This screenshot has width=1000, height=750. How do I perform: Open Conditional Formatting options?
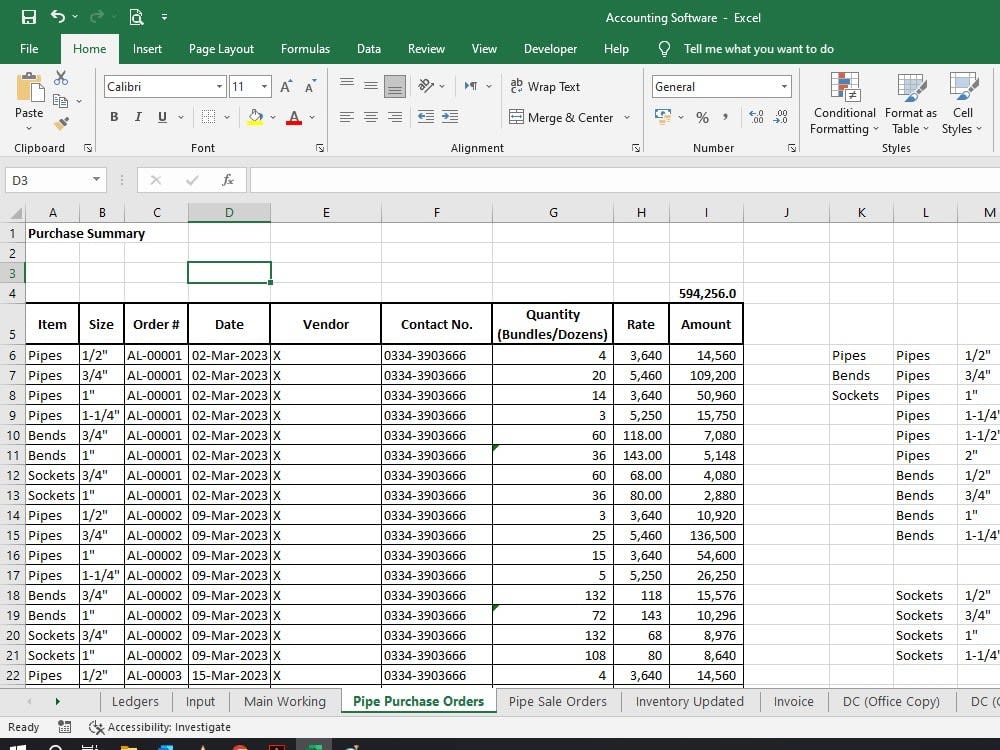(844, 105)
